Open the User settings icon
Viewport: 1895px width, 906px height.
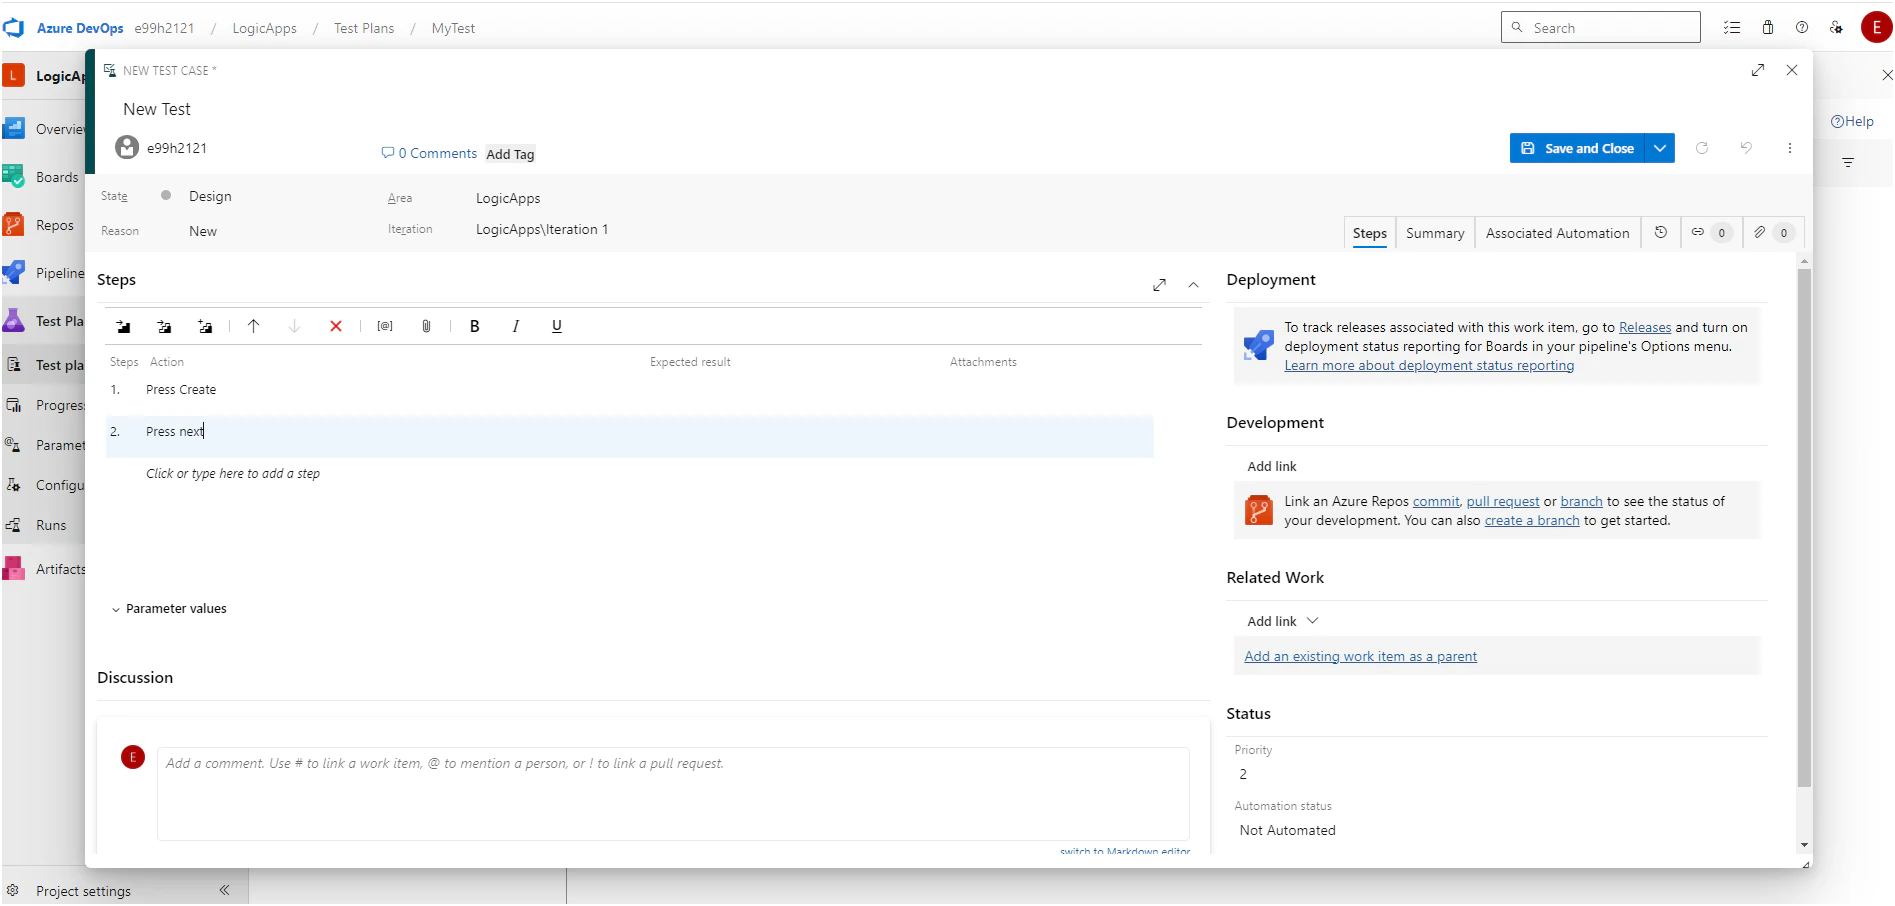point(1837,28)
